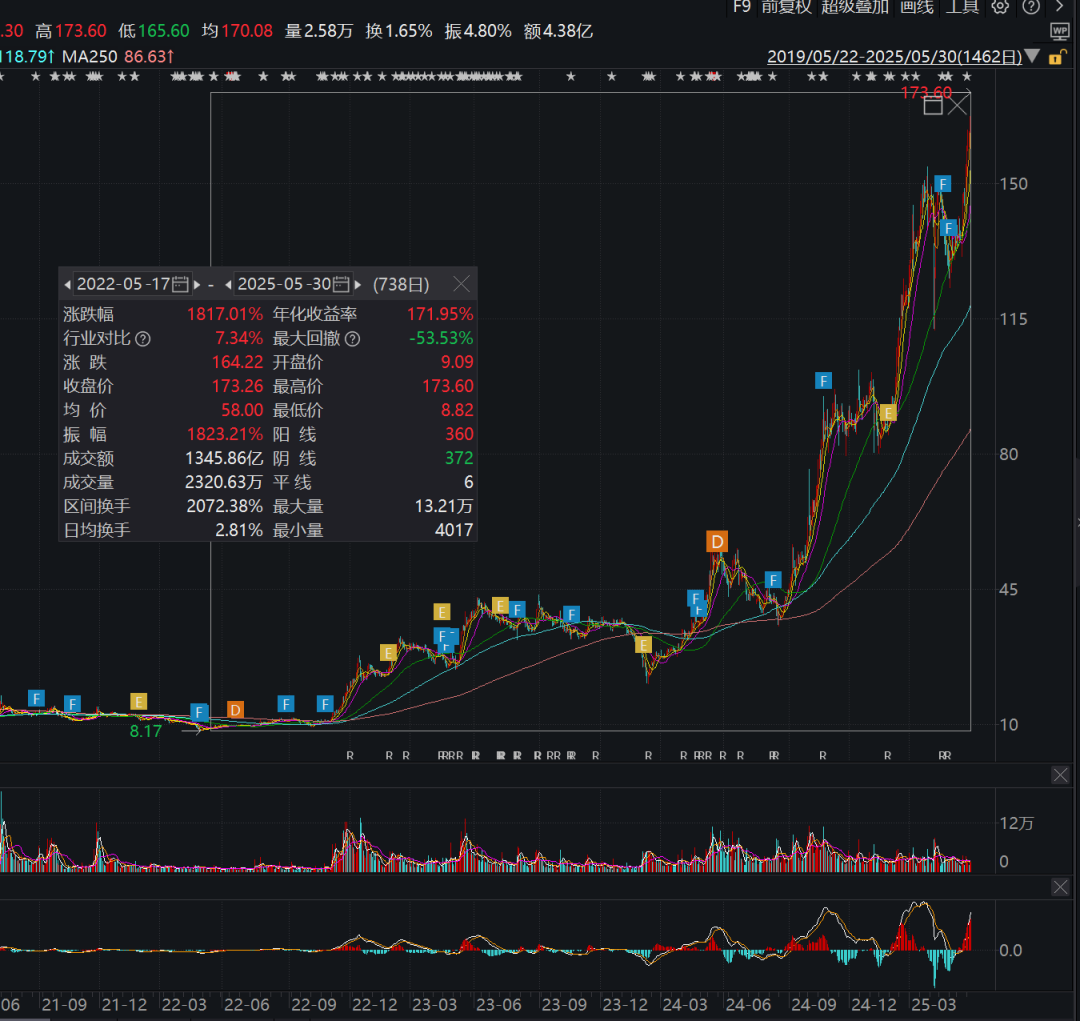This screenshot has height=1021, width=1080.
Task: Expand more toolbar options with right chevron
Action: pos(1059,6)
